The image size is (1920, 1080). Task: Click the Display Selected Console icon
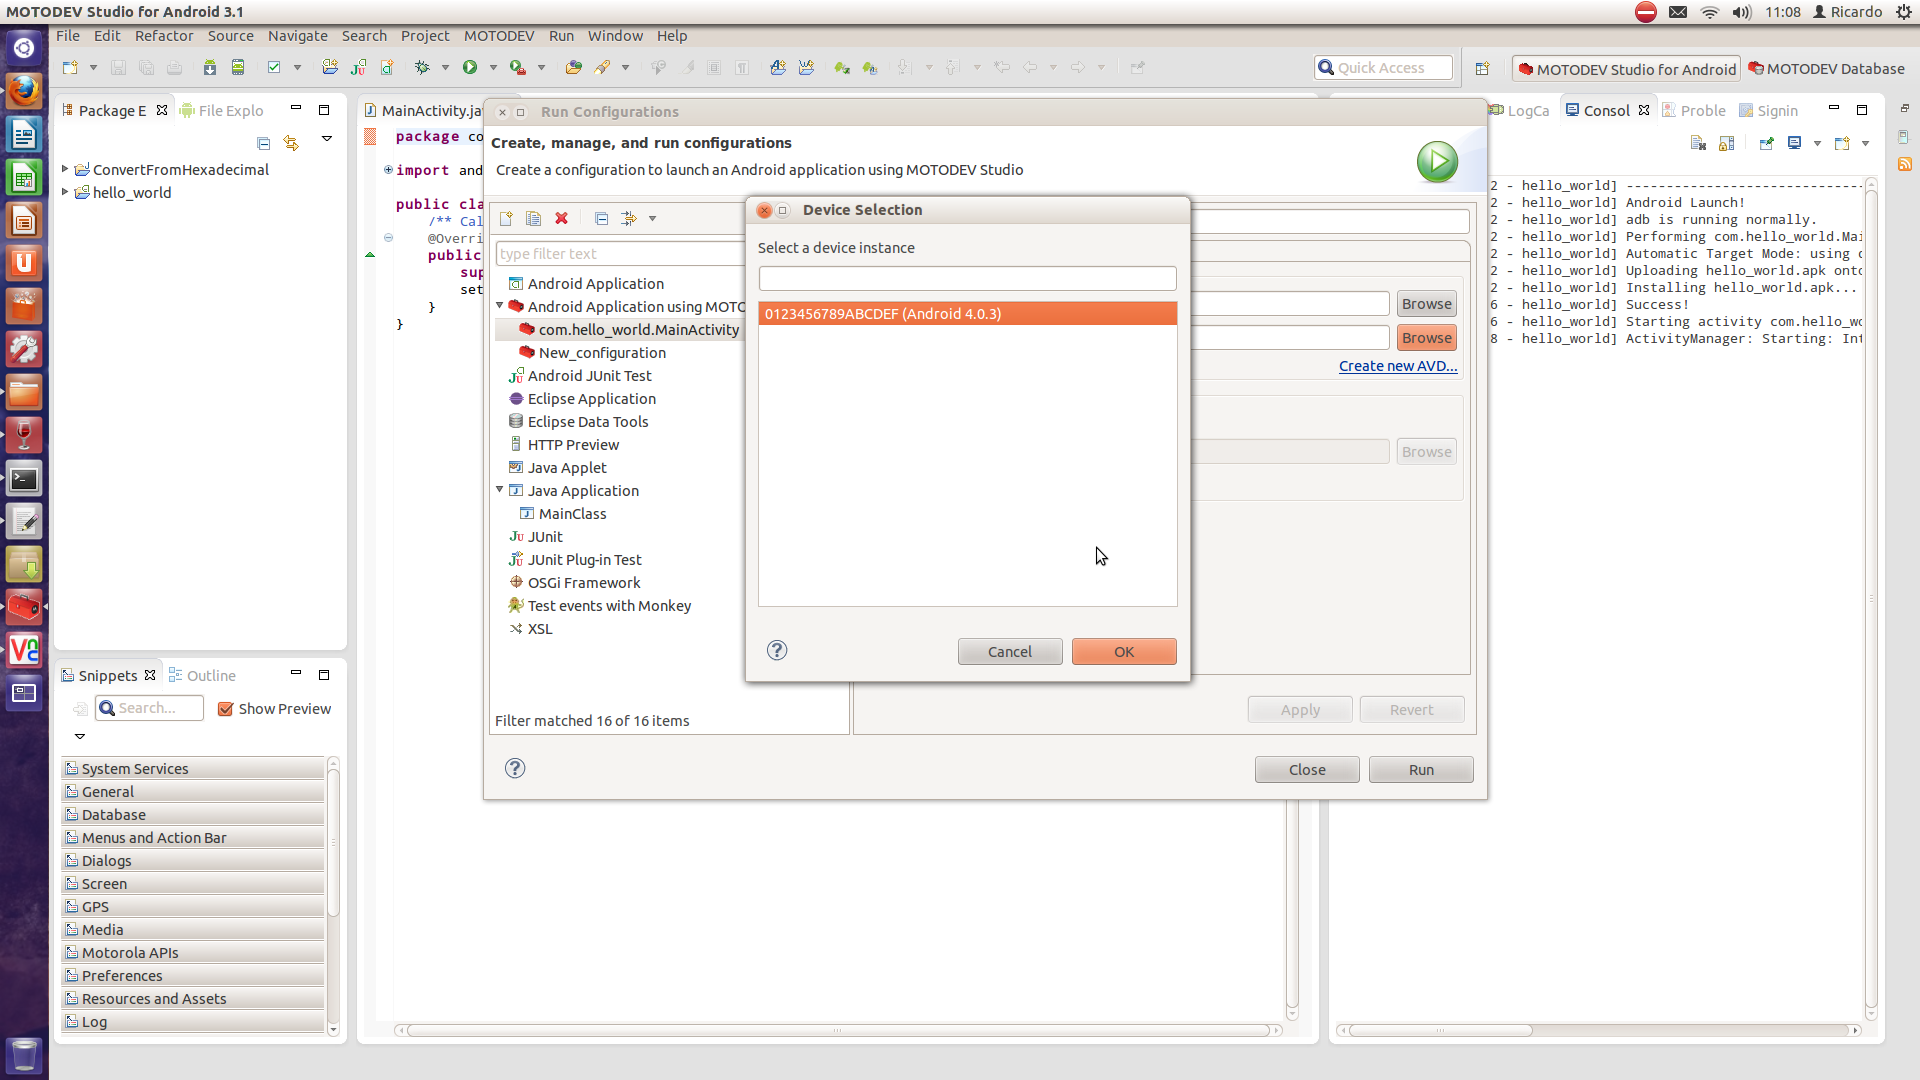(x=1795, y=143)
